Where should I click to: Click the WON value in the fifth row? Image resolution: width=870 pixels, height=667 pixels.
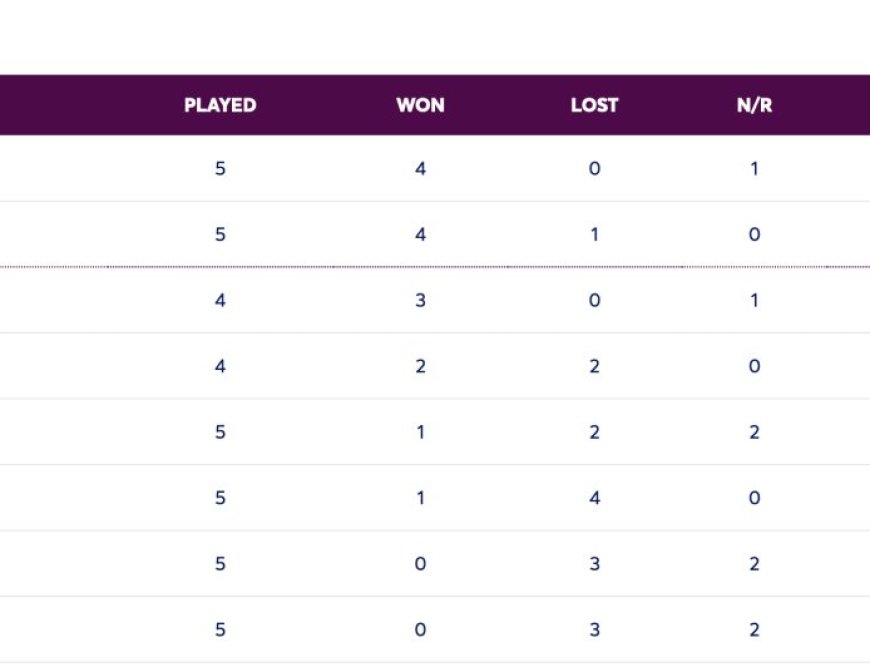point(420,433)
